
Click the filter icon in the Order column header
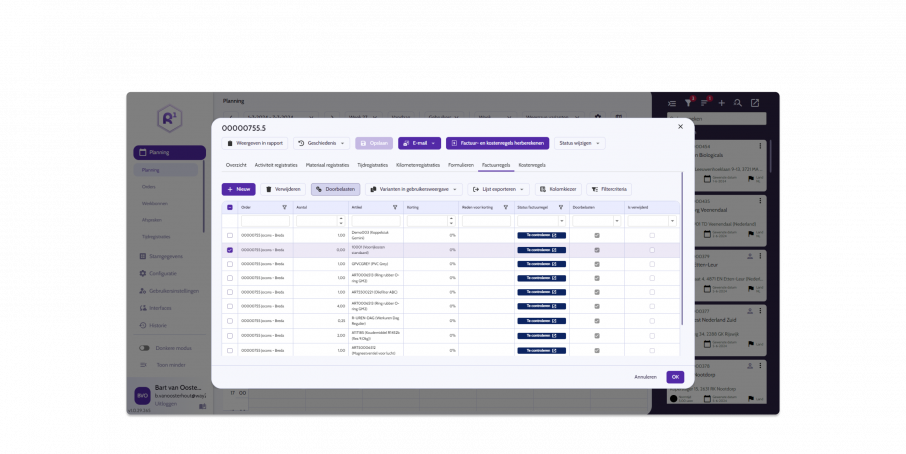click(285, 207)
